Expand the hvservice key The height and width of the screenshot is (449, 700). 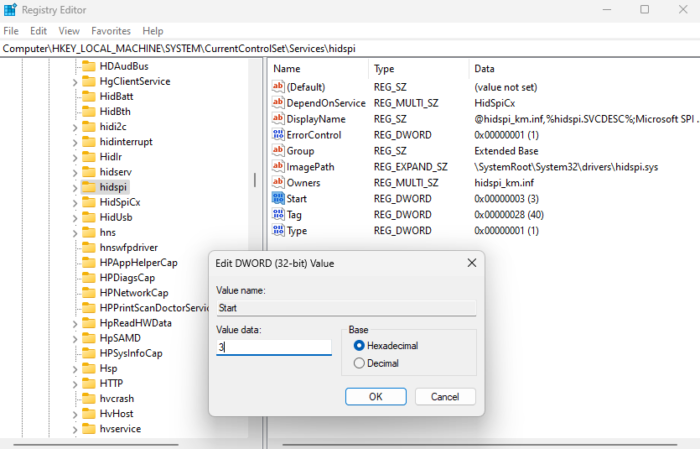point(75,430)
